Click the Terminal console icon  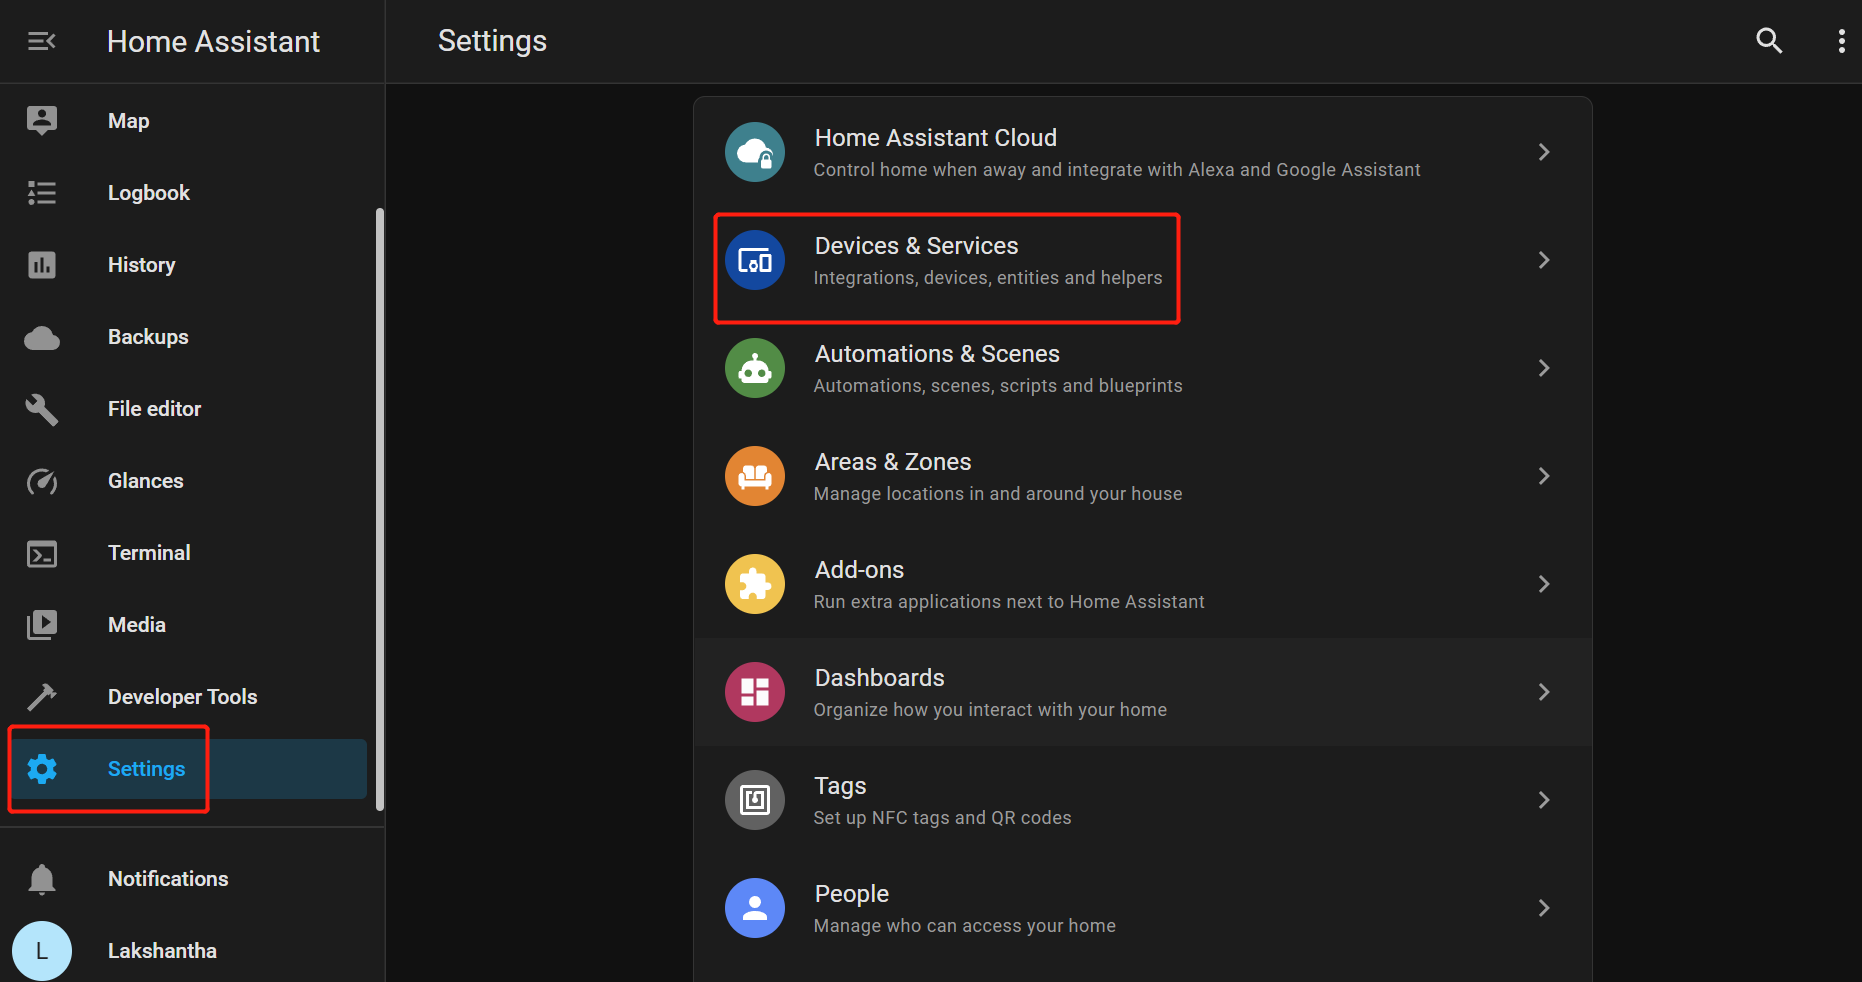click(42, 553)
